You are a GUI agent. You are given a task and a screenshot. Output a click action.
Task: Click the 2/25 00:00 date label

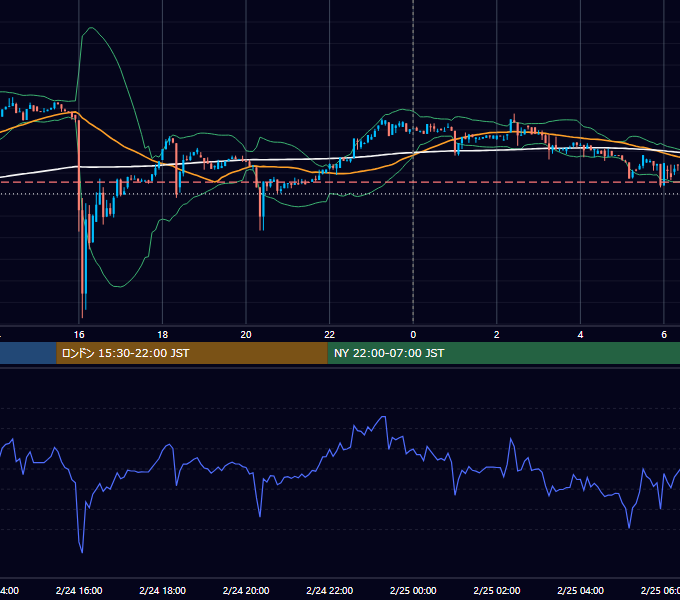pyautogui.click(x=413, y=590)
